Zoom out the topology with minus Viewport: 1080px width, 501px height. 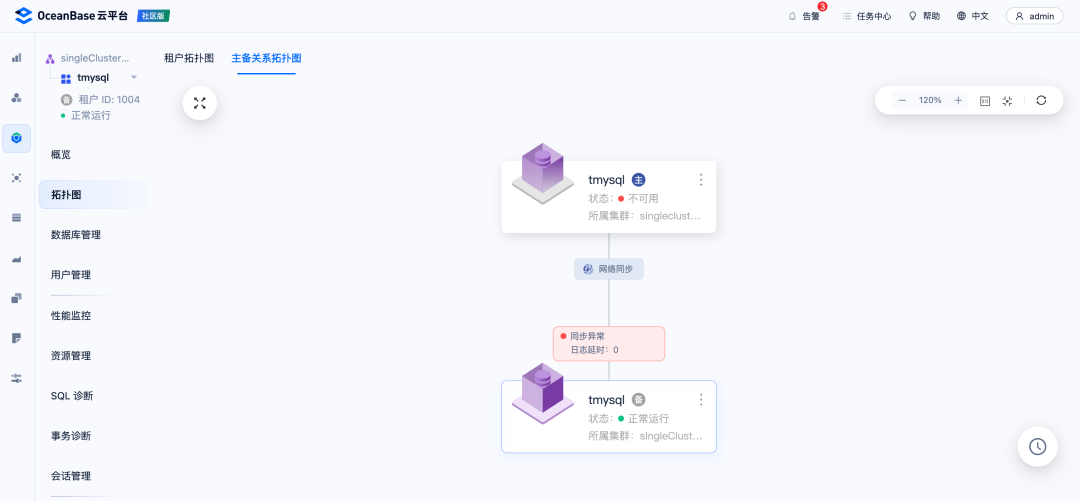902,101
